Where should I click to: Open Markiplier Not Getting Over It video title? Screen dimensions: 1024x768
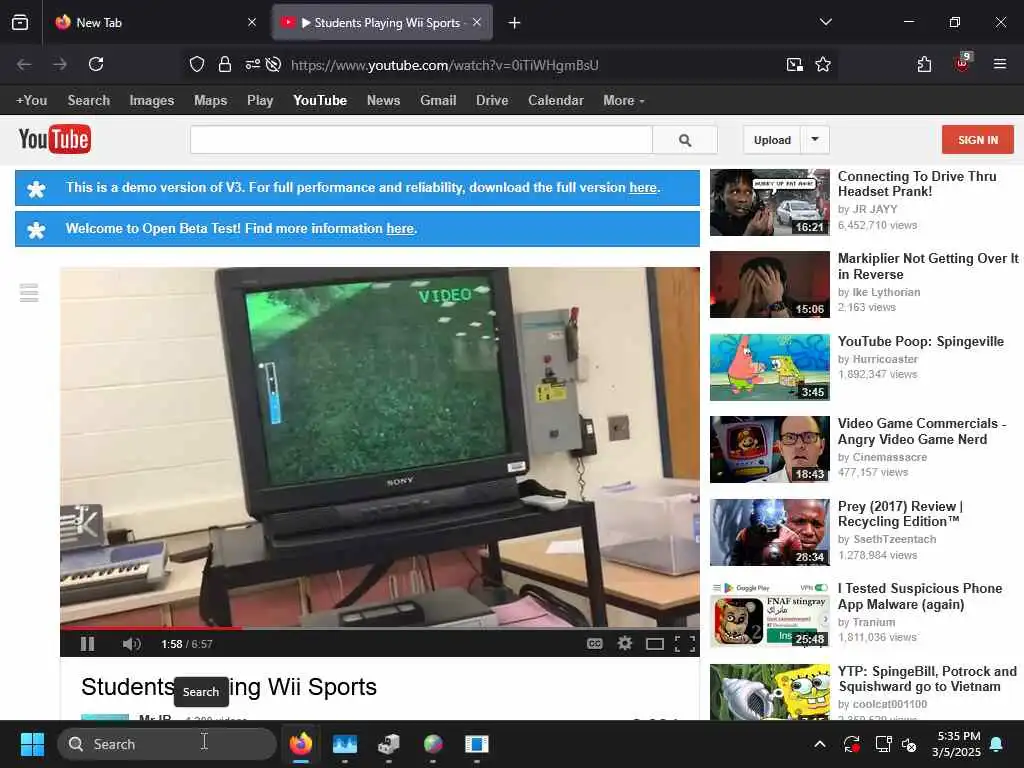(x=928, y=266)
